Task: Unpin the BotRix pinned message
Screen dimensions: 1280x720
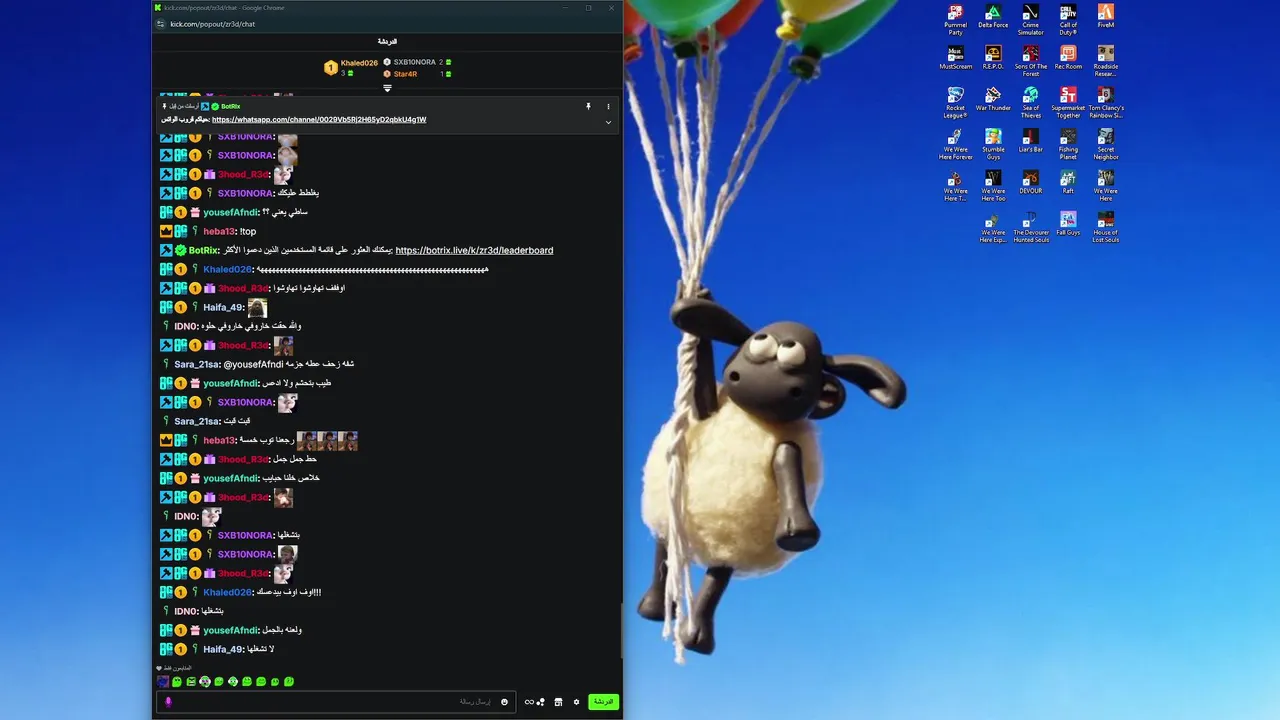Action: point(588,106)
